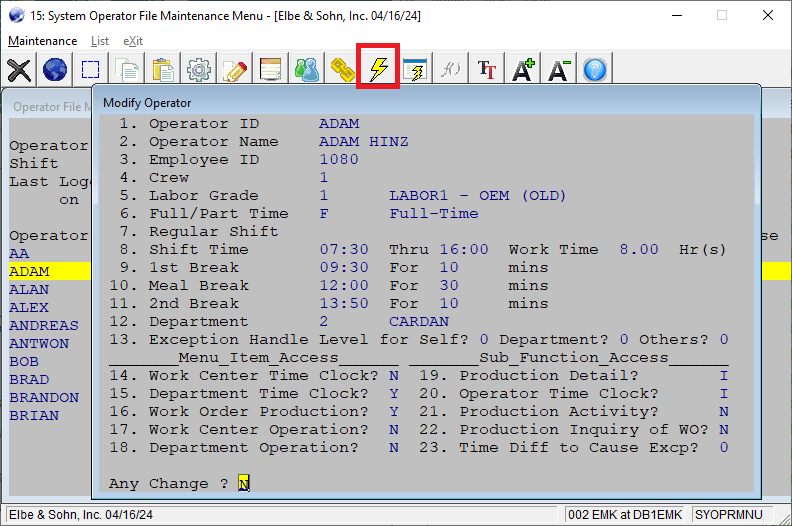The width and height of the screenshot is (792, 526).
Task: Click the Work Center Time Clock value N
Action: pos(394,376)
